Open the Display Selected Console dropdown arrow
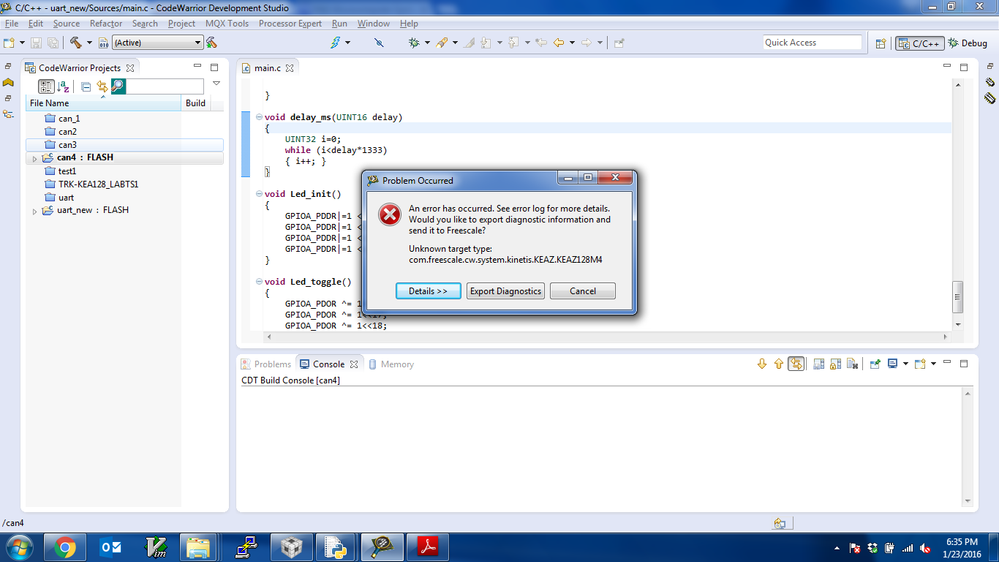This screenshot has width=999, height=562. (x=905, y=364)
